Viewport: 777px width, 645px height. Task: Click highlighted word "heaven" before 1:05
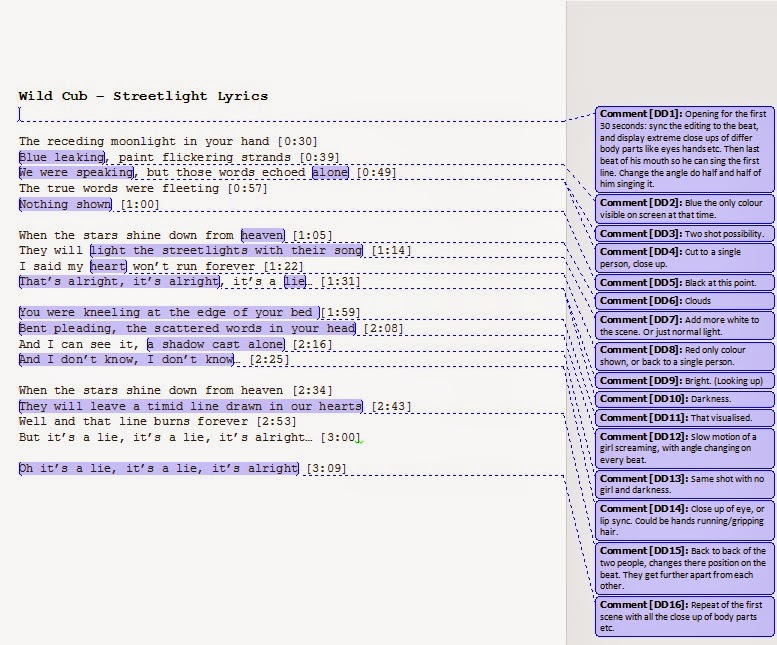263,235
